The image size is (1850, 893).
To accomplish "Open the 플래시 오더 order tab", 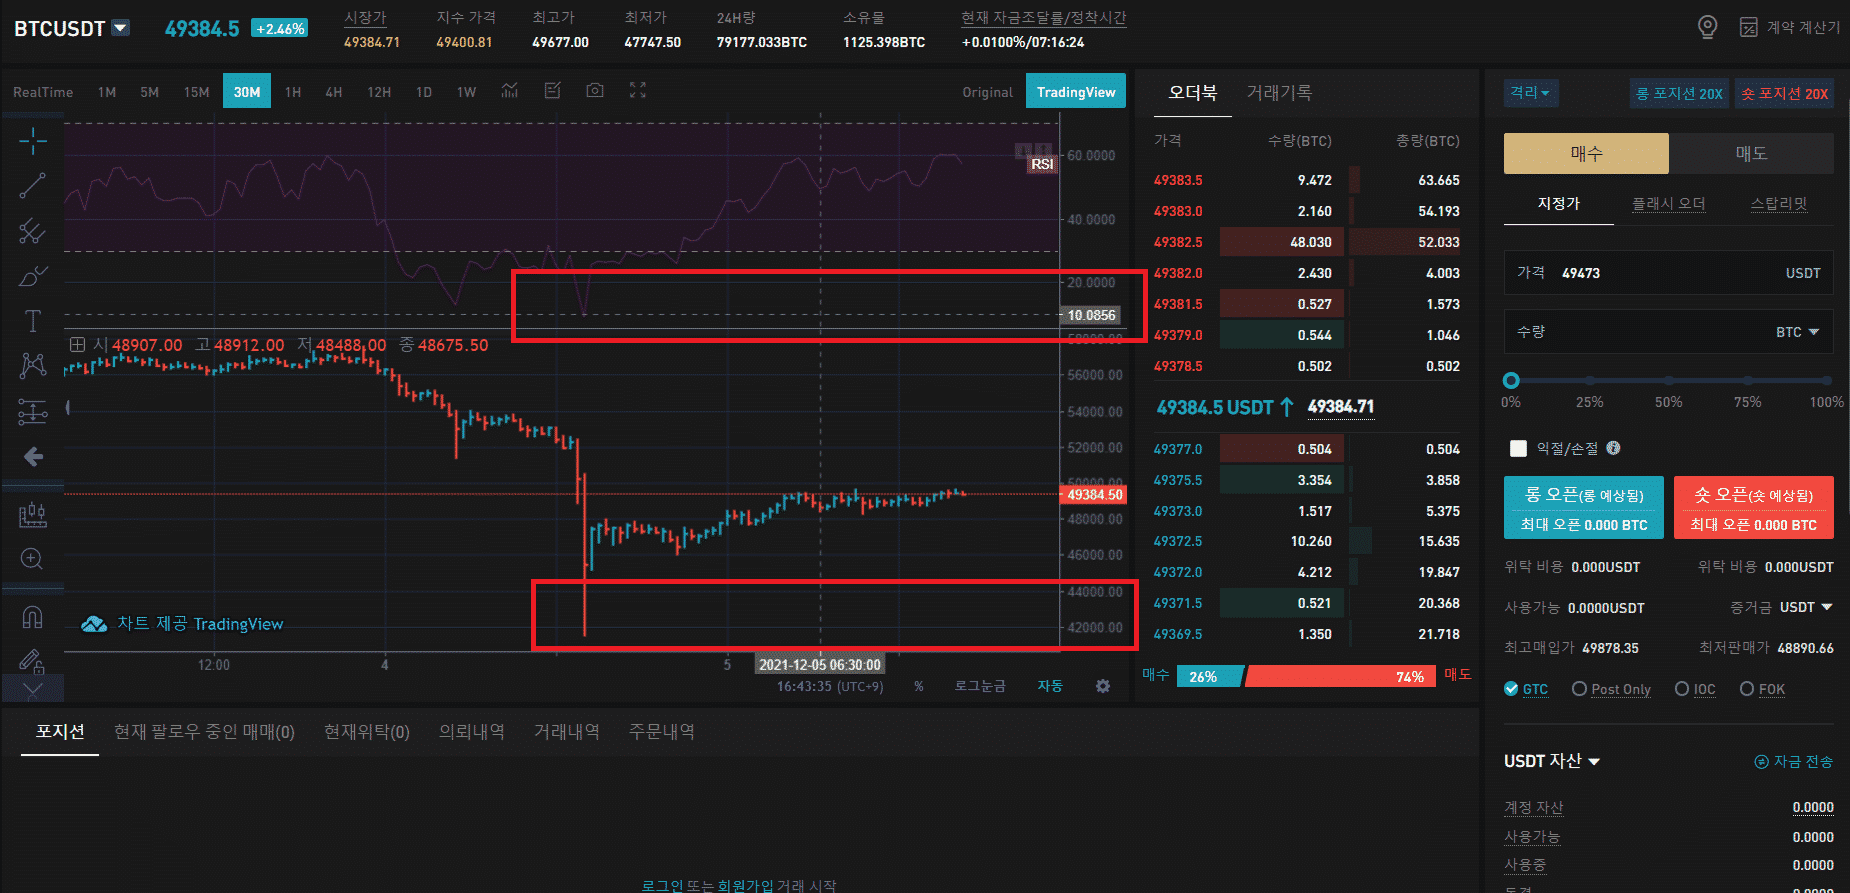I will point(1669,203).
